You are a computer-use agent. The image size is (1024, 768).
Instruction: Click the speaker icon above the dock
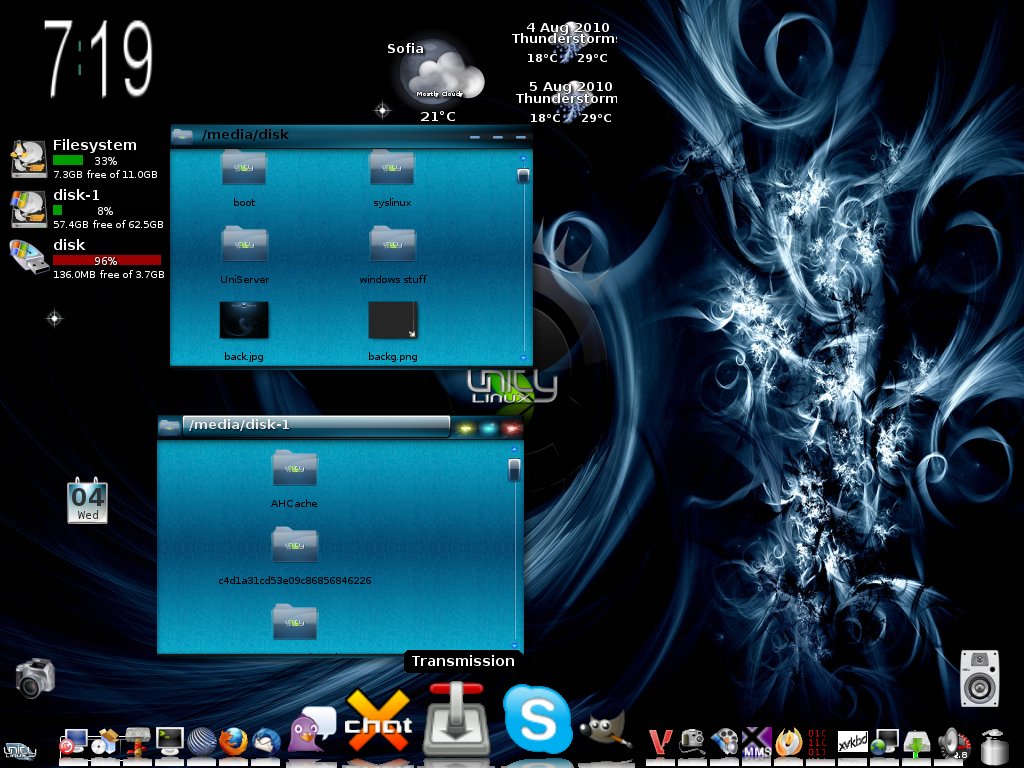tap(978, 678)
